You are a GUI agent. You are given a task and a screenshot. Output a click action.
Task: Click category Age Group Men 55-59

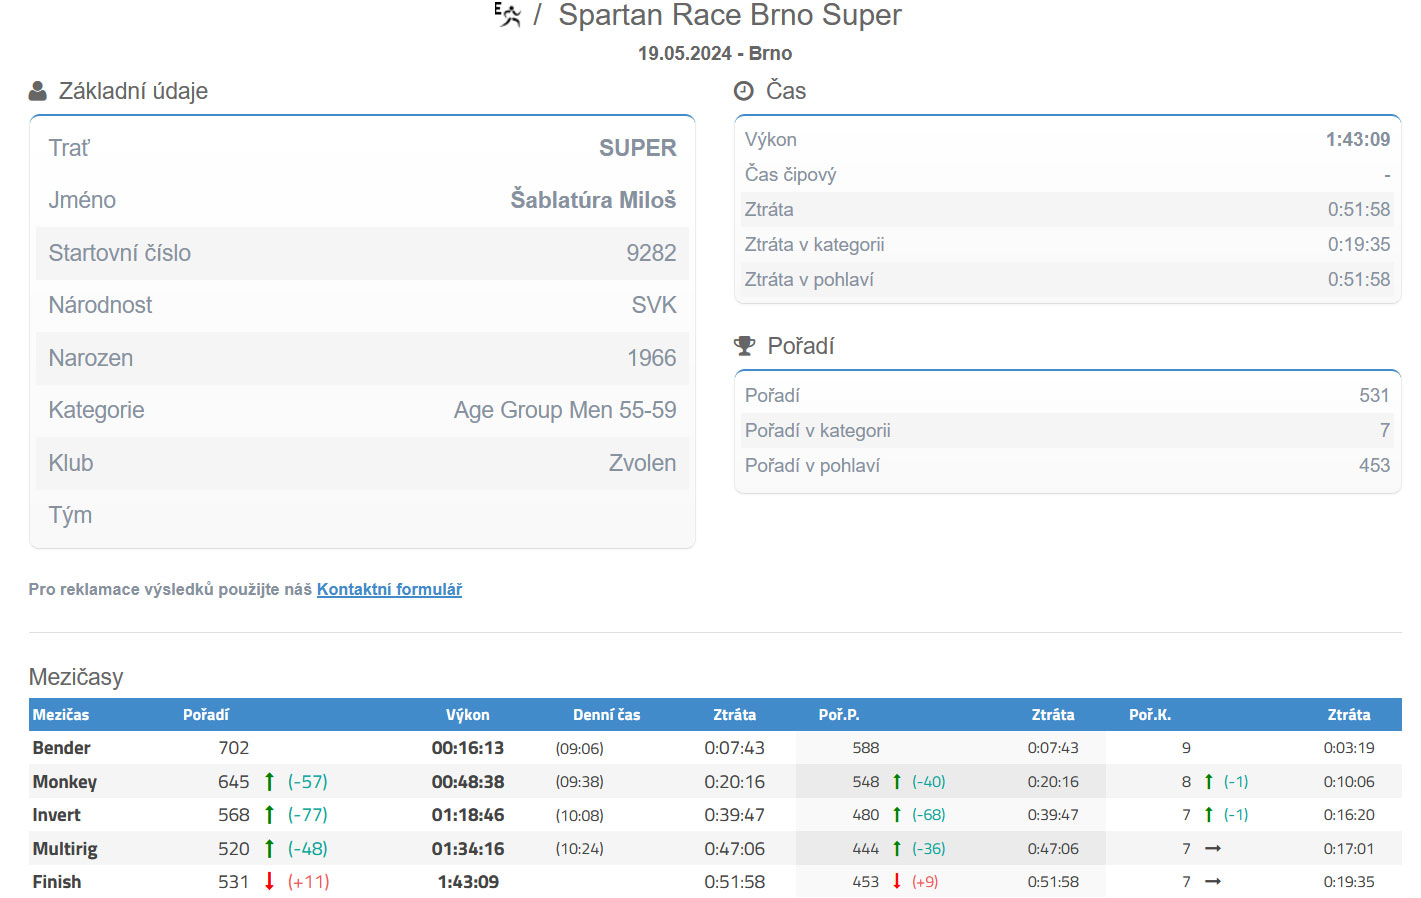pyautogui.click(x=565, y=410)
